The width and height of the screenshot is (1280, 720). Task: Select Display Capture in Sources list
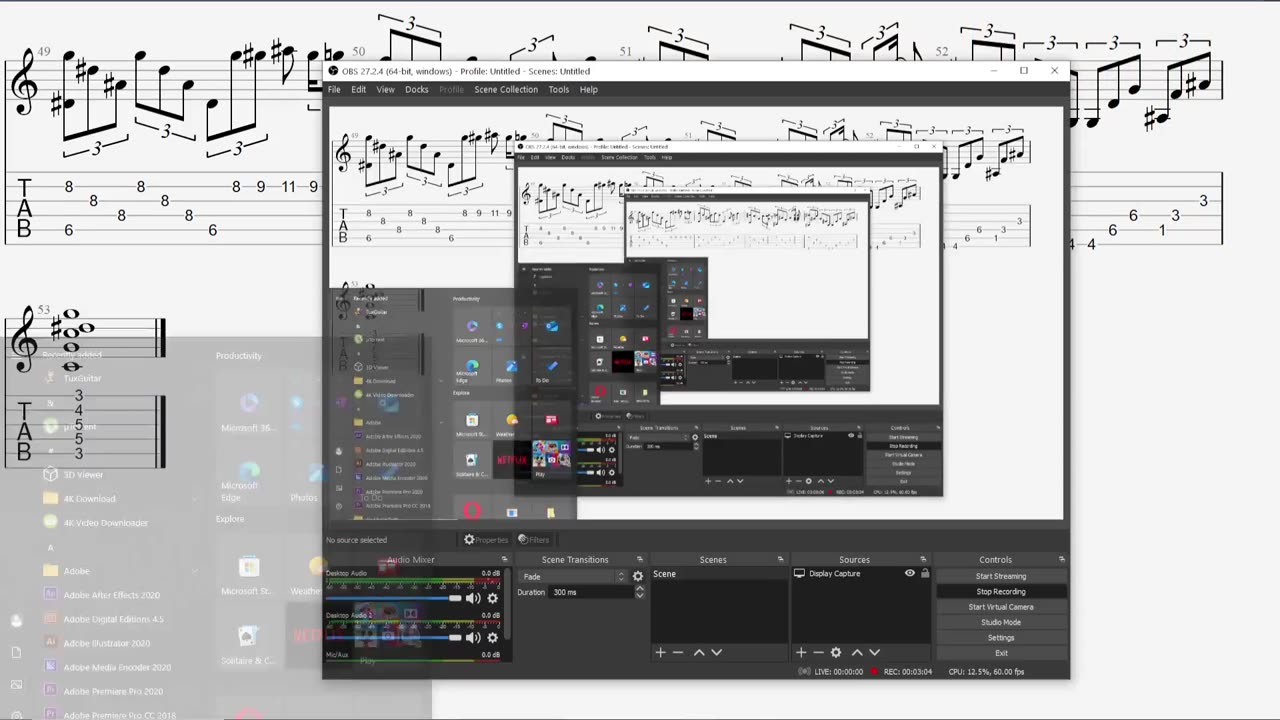point(834,574)
